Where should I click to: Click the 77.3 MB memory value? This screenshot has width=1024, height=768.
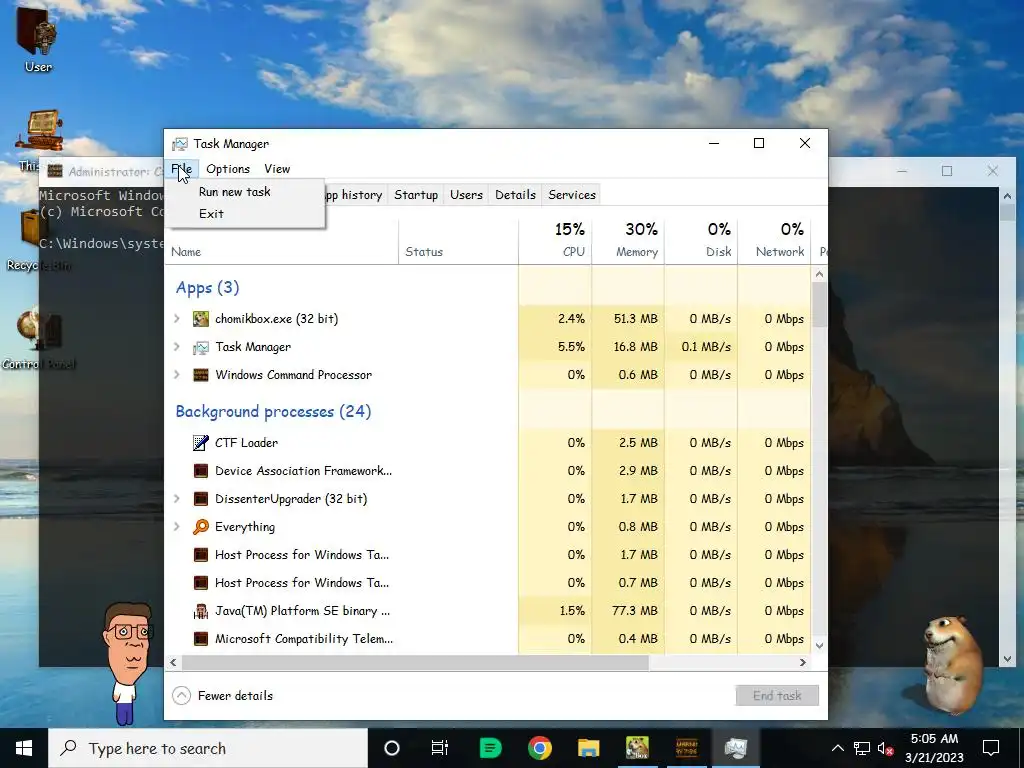pyautogui.click(x=635, y=611)
